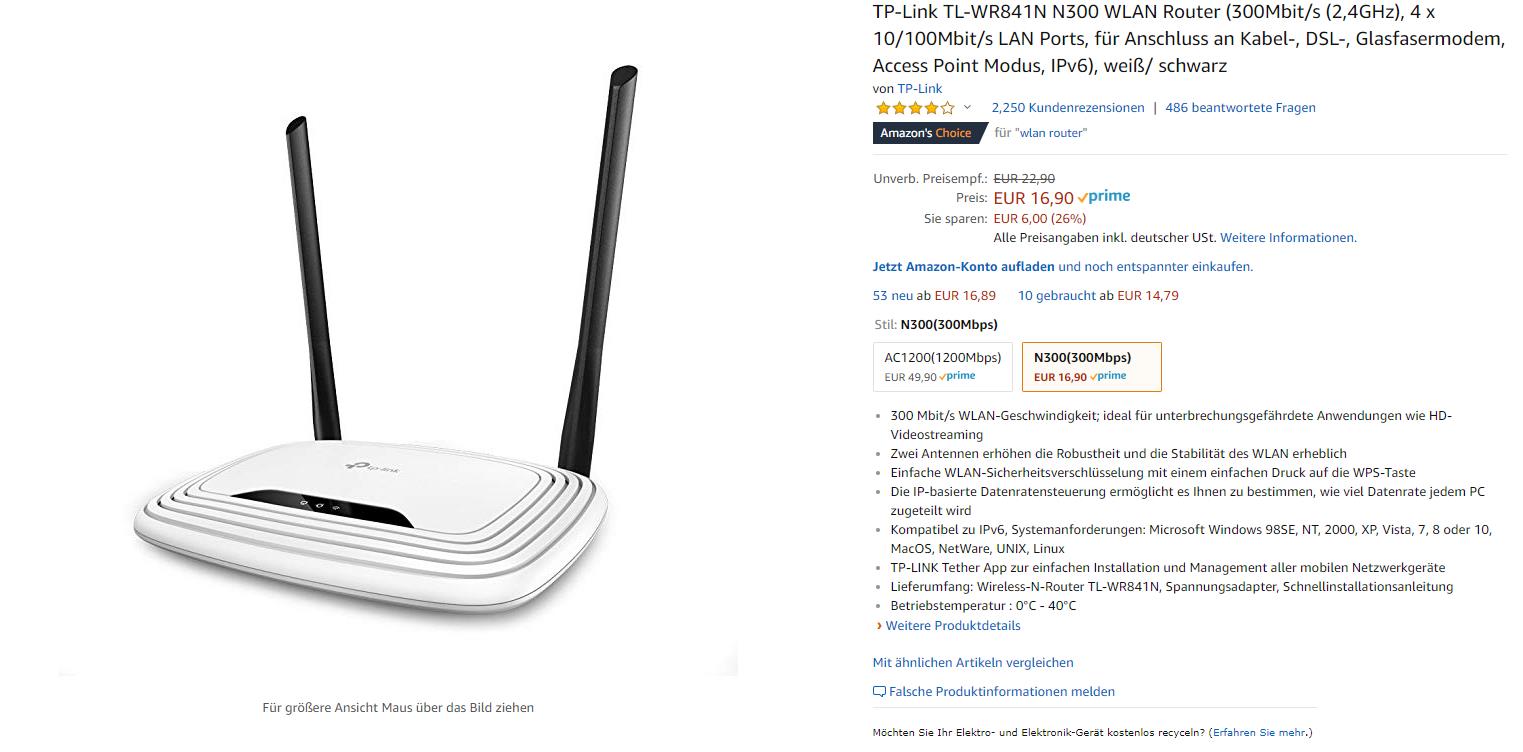This screenshot has height=752, width=1523.
Task: Open the 486 beantwortete Fragen link
Action: point(1240,108)
